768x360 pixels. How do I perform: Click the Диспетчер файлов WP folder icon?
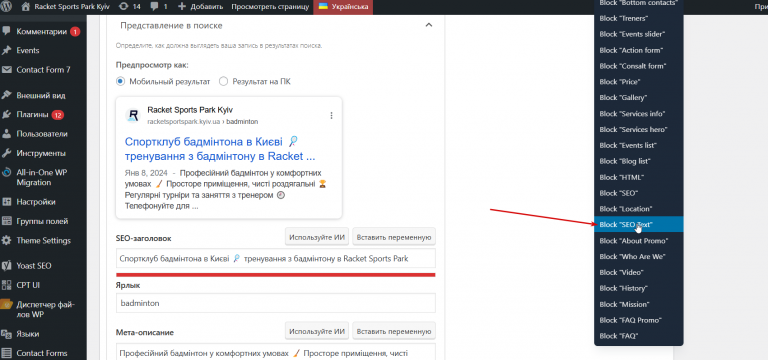tap(7, 304)
